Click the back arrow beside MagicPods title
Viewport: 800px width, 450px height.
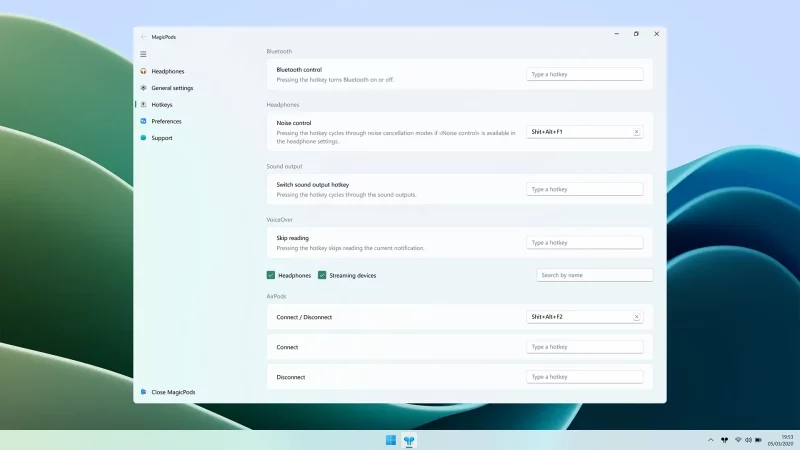143,36
